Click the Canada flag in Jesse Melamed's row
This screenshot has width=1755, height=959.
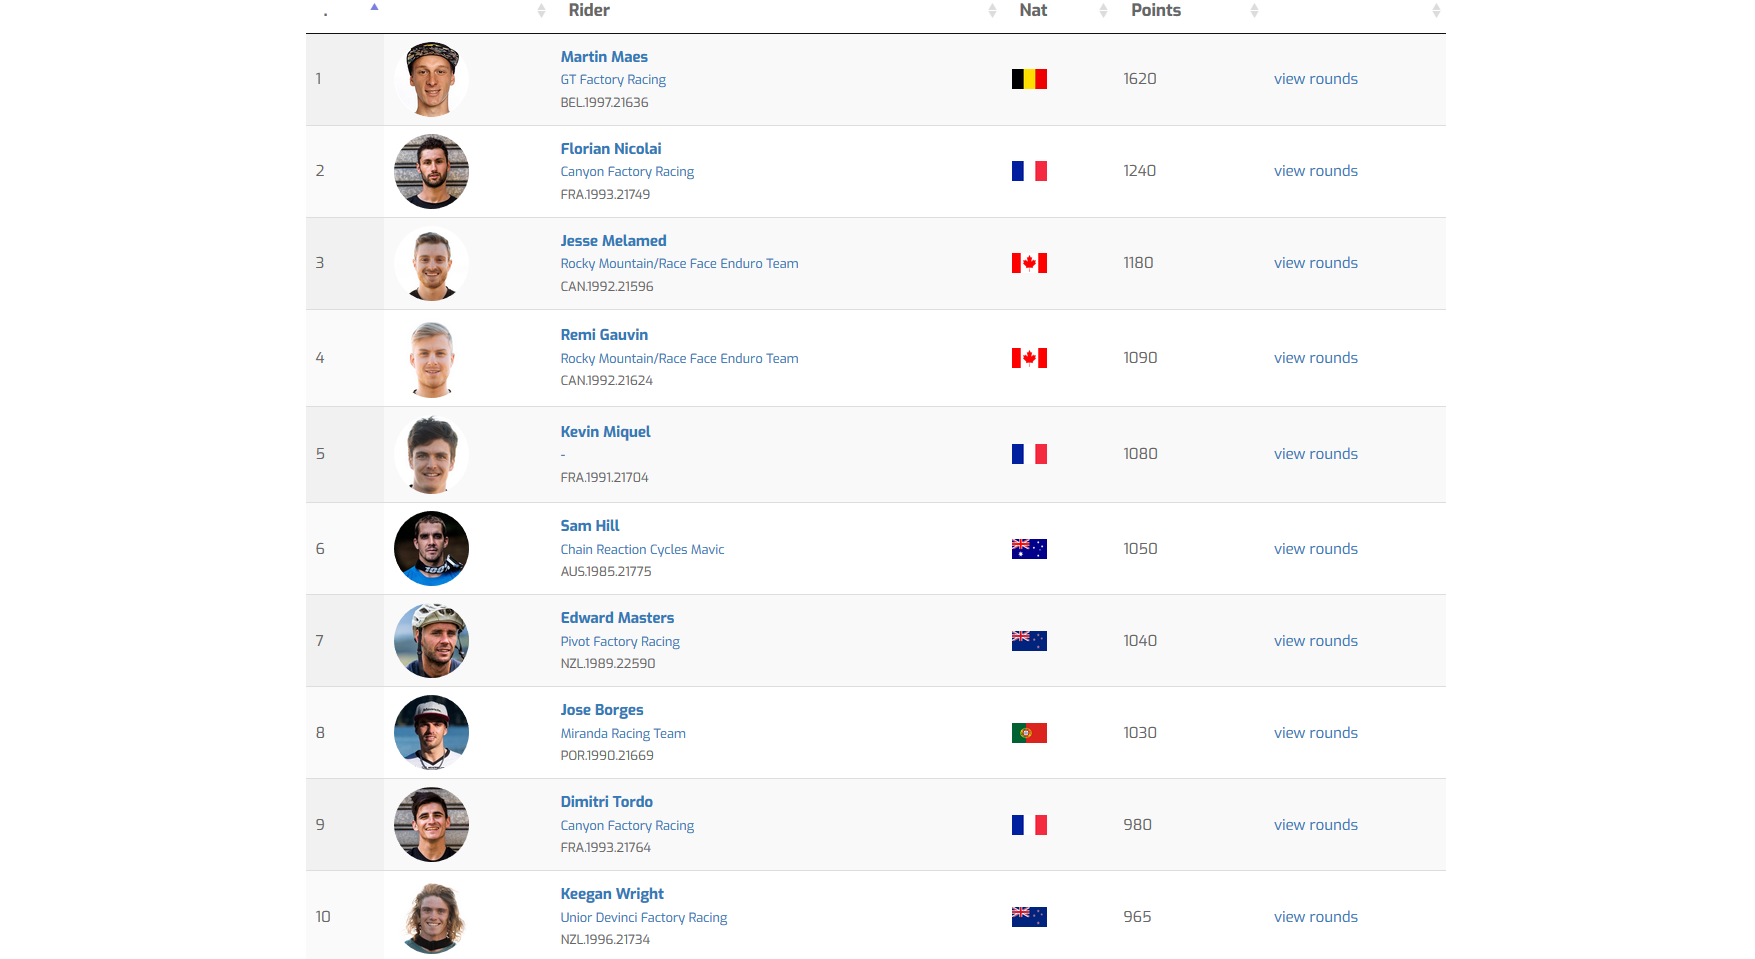1029,263
